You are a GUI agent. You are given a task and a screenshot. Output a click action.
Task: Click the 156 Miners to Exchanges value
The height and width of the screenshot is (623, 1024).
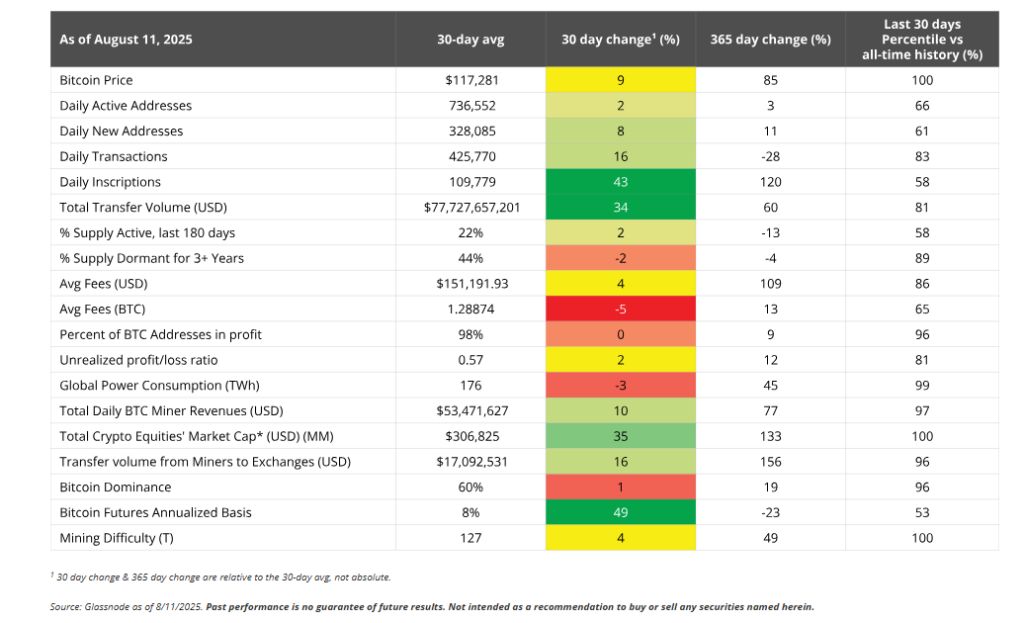(770, 461)
